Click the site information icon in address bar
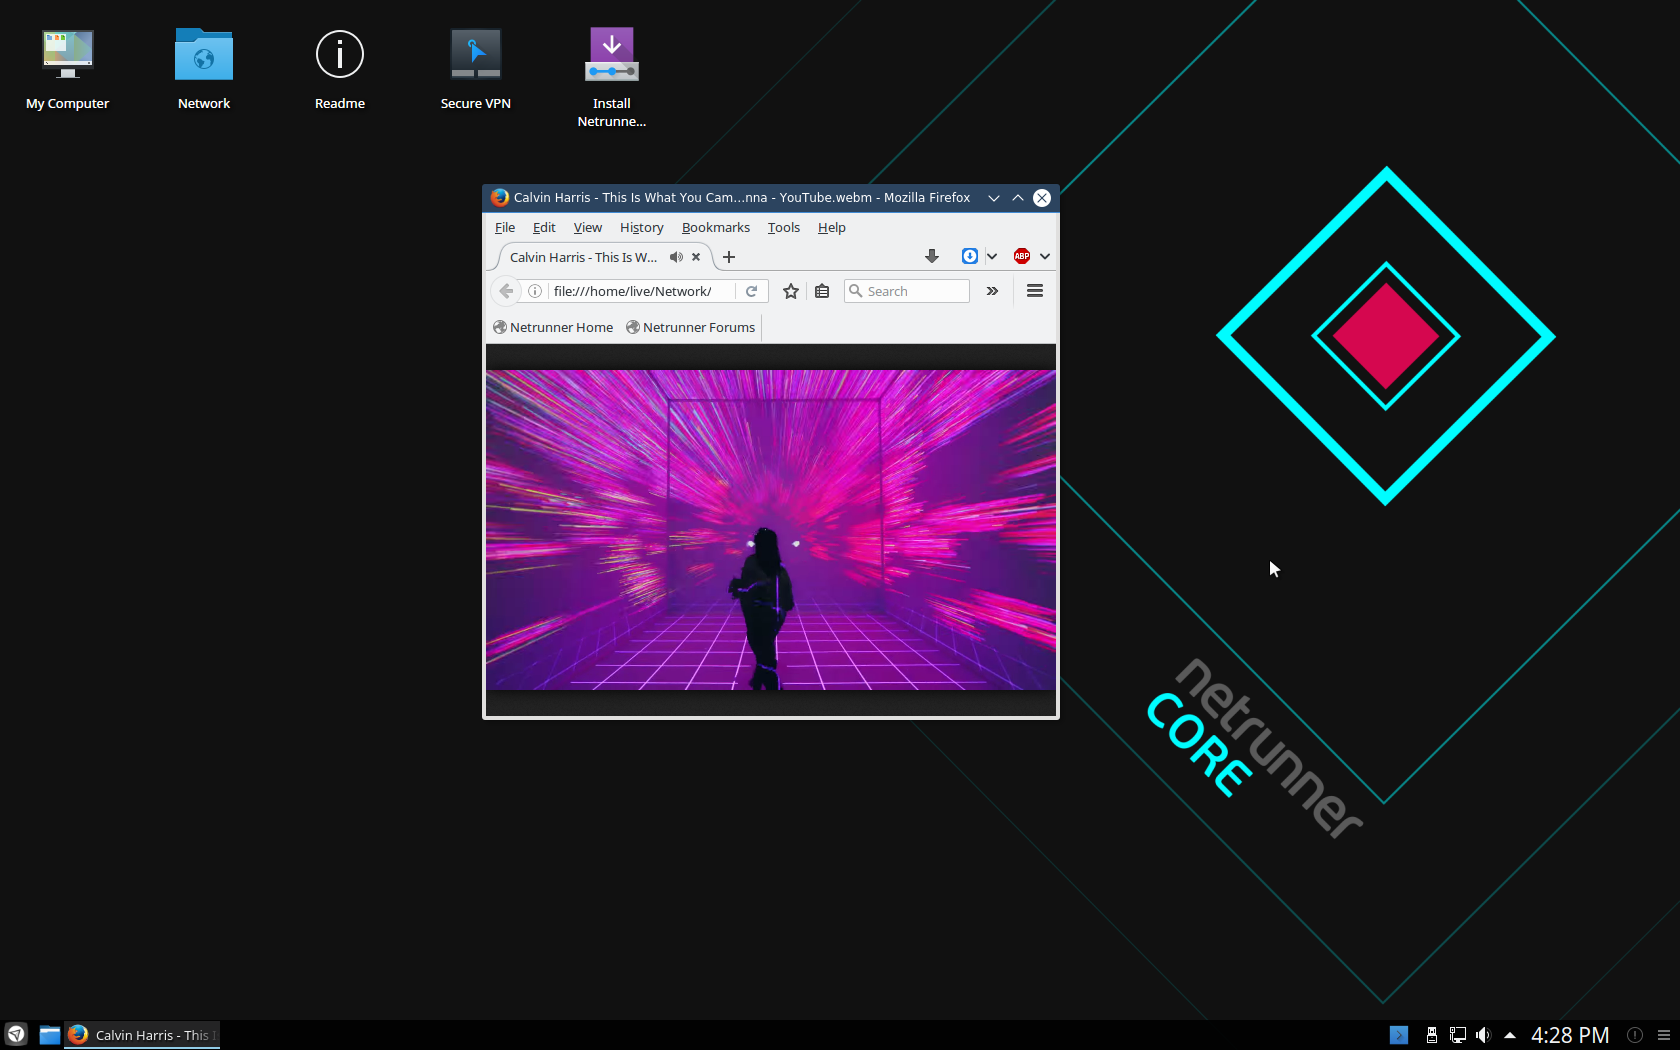Image resolution: width=1680 pixels, height=1050 pixels. click(x=535, y=291)
